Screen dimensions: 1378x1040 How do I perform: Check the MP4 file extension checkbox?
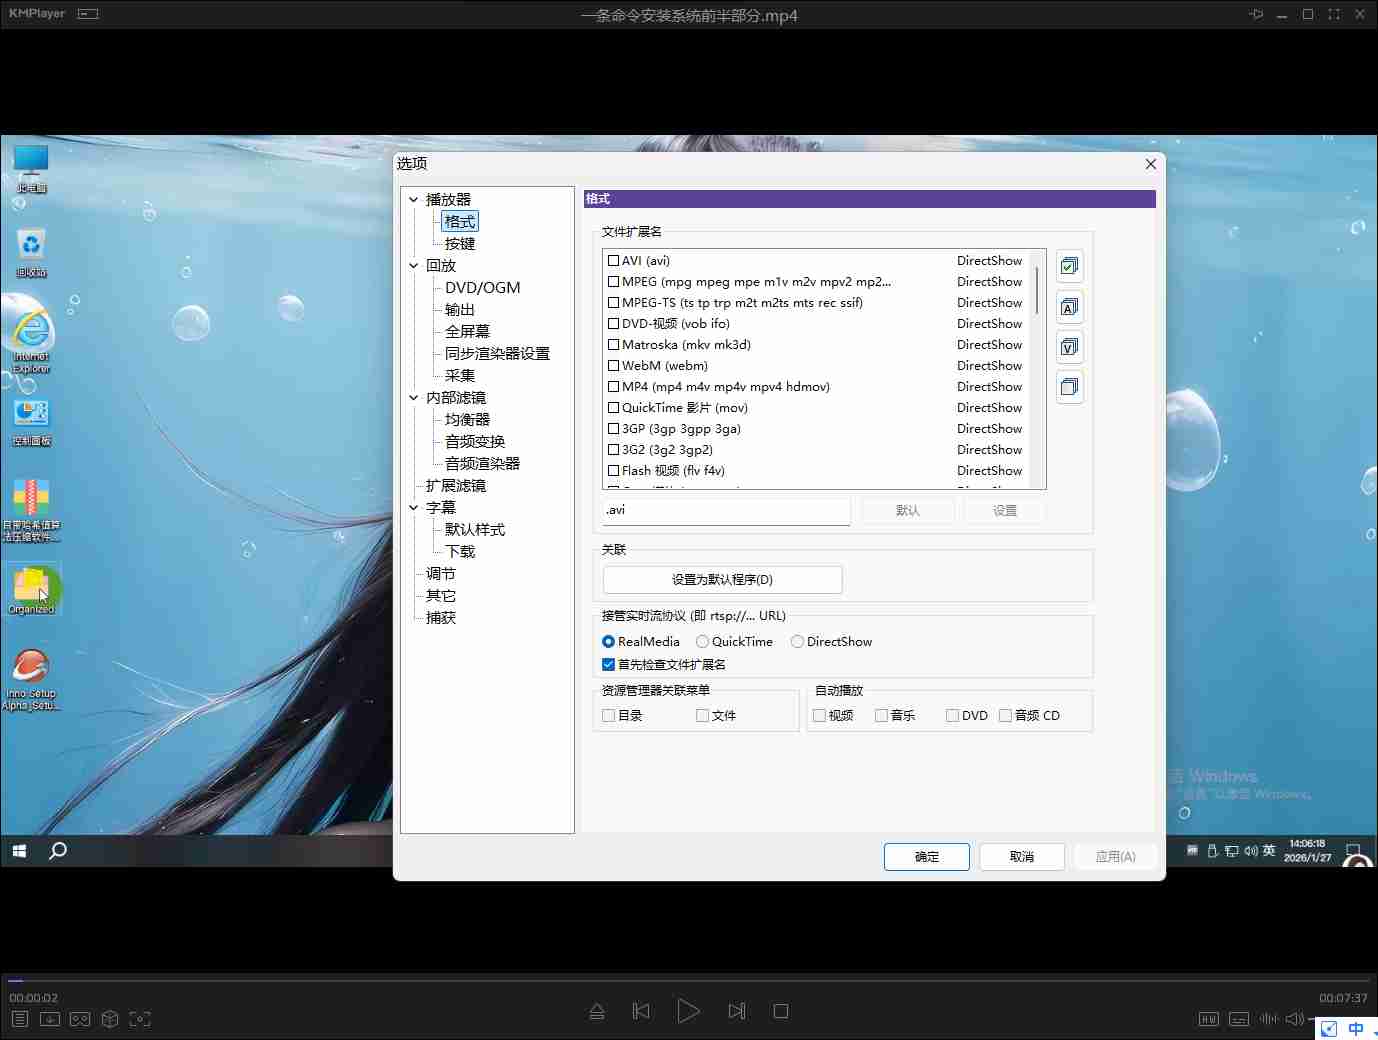pyautogui.click(x=613, y=386)
